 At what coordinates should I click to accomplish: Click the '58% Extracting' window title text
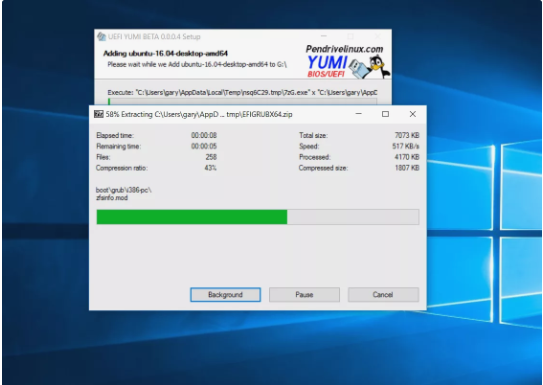[x=199, y=114]
